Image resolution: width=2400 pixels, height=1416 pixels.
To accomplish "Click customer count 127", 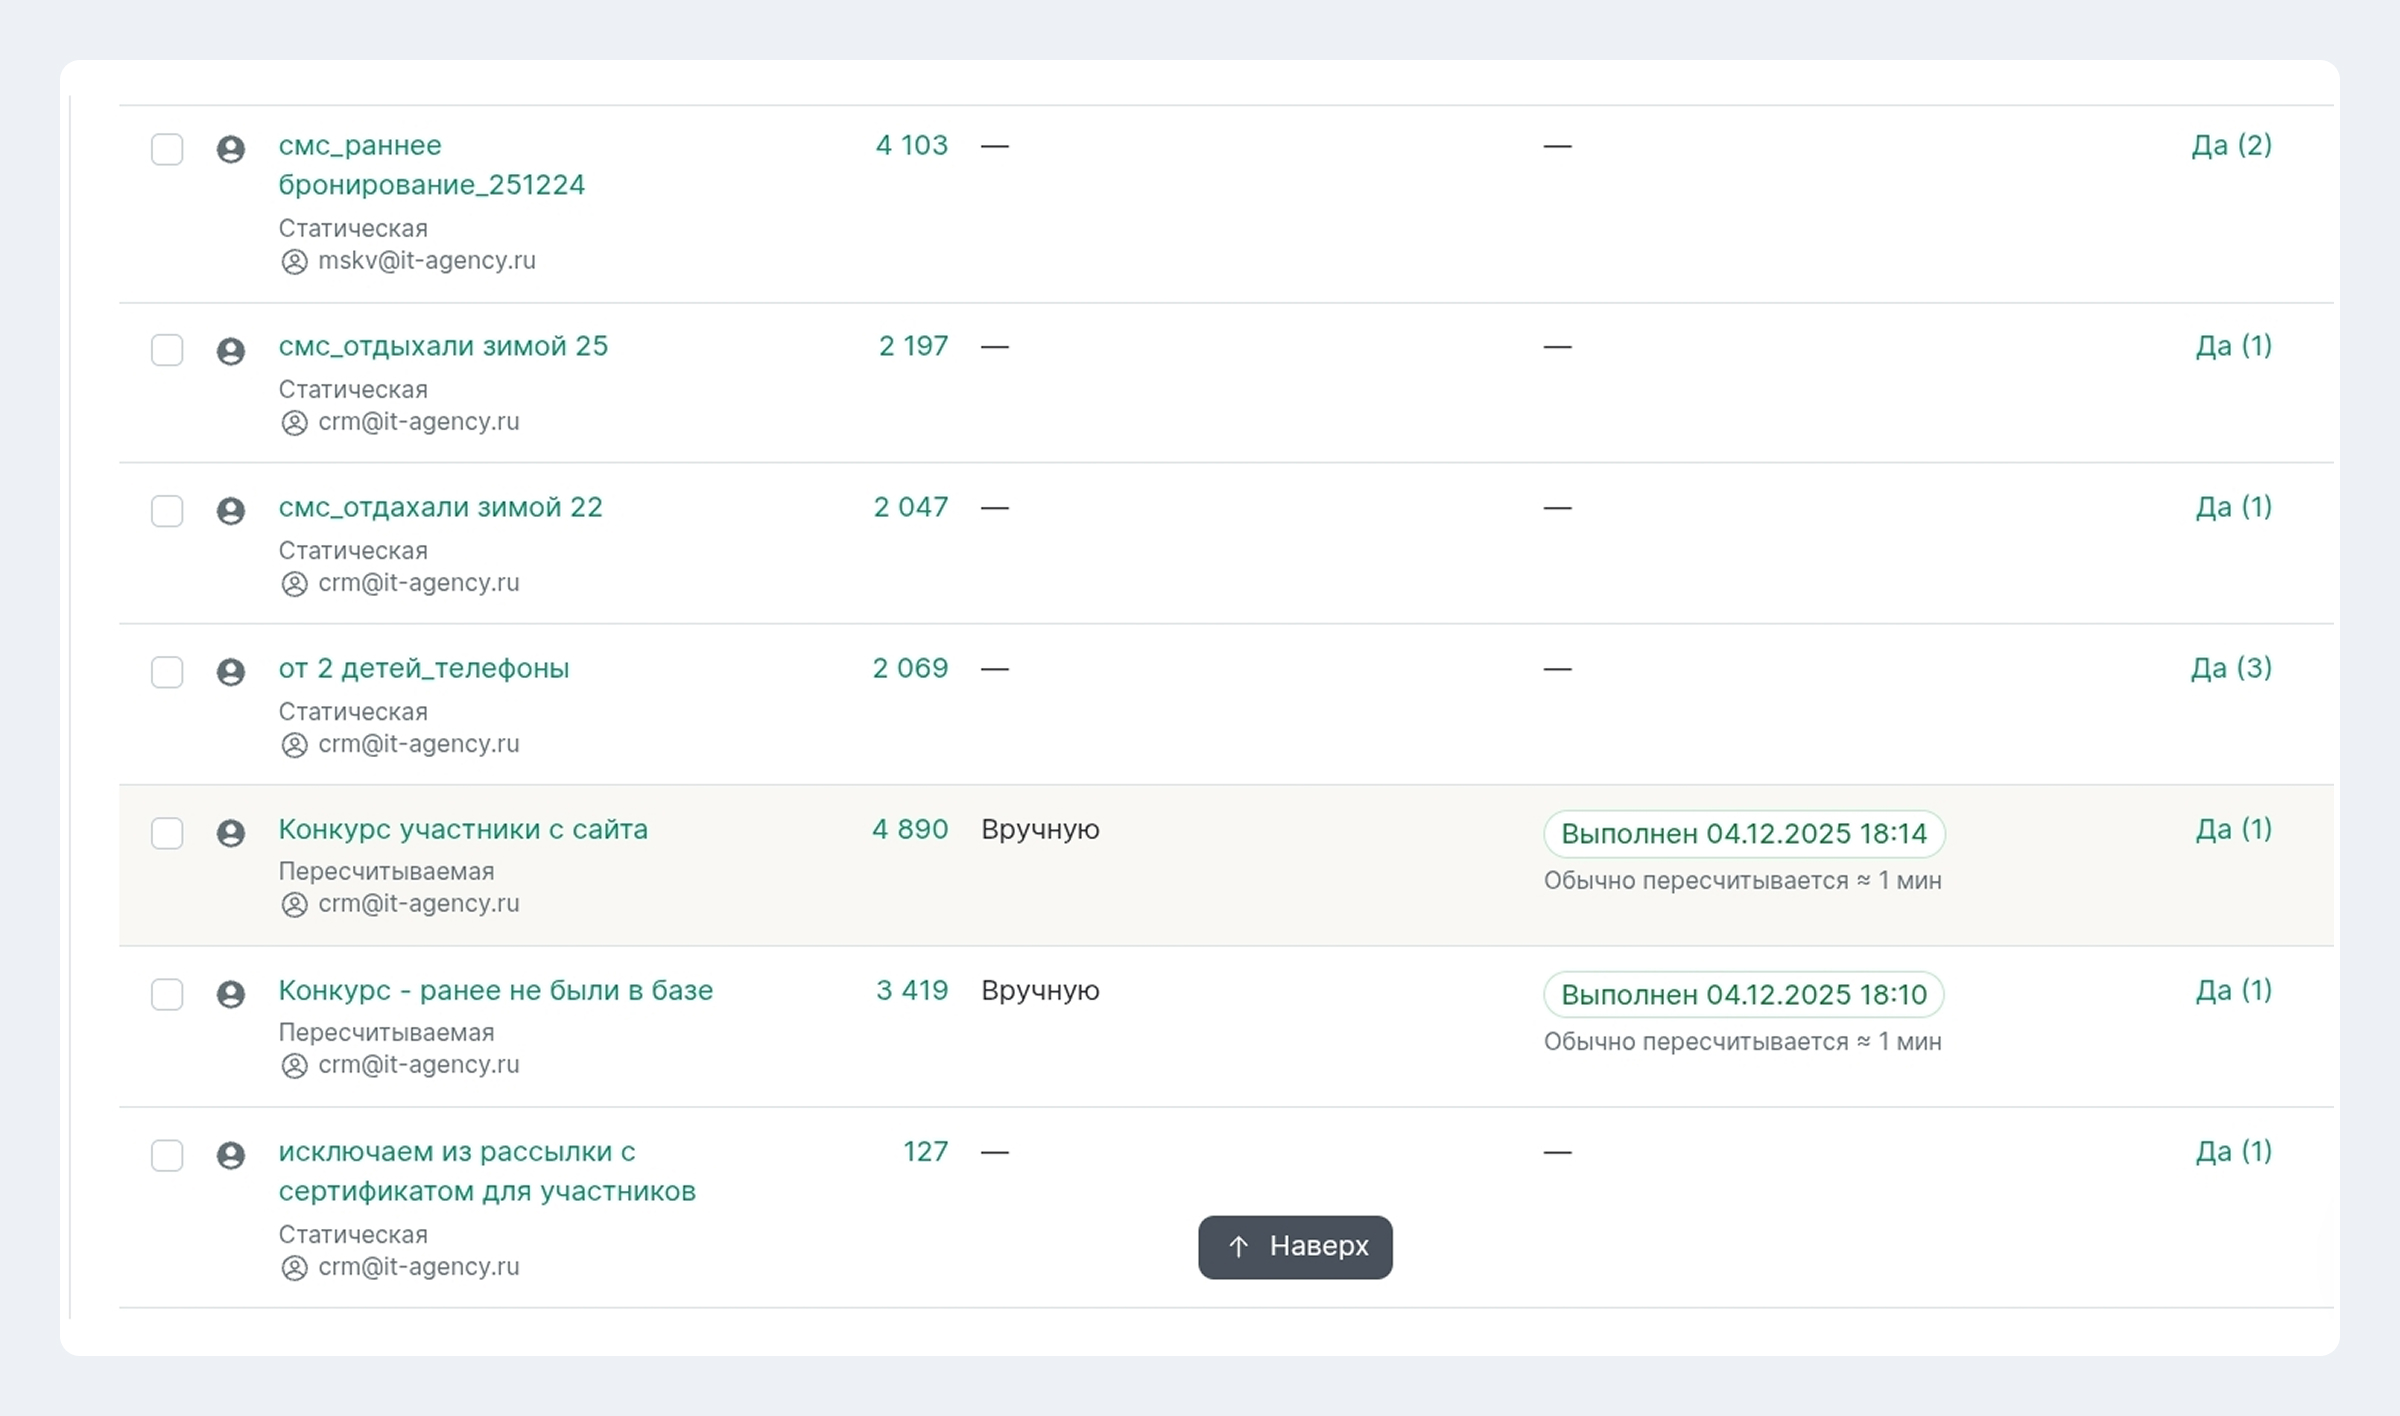I will click(x=925, y=1151).
